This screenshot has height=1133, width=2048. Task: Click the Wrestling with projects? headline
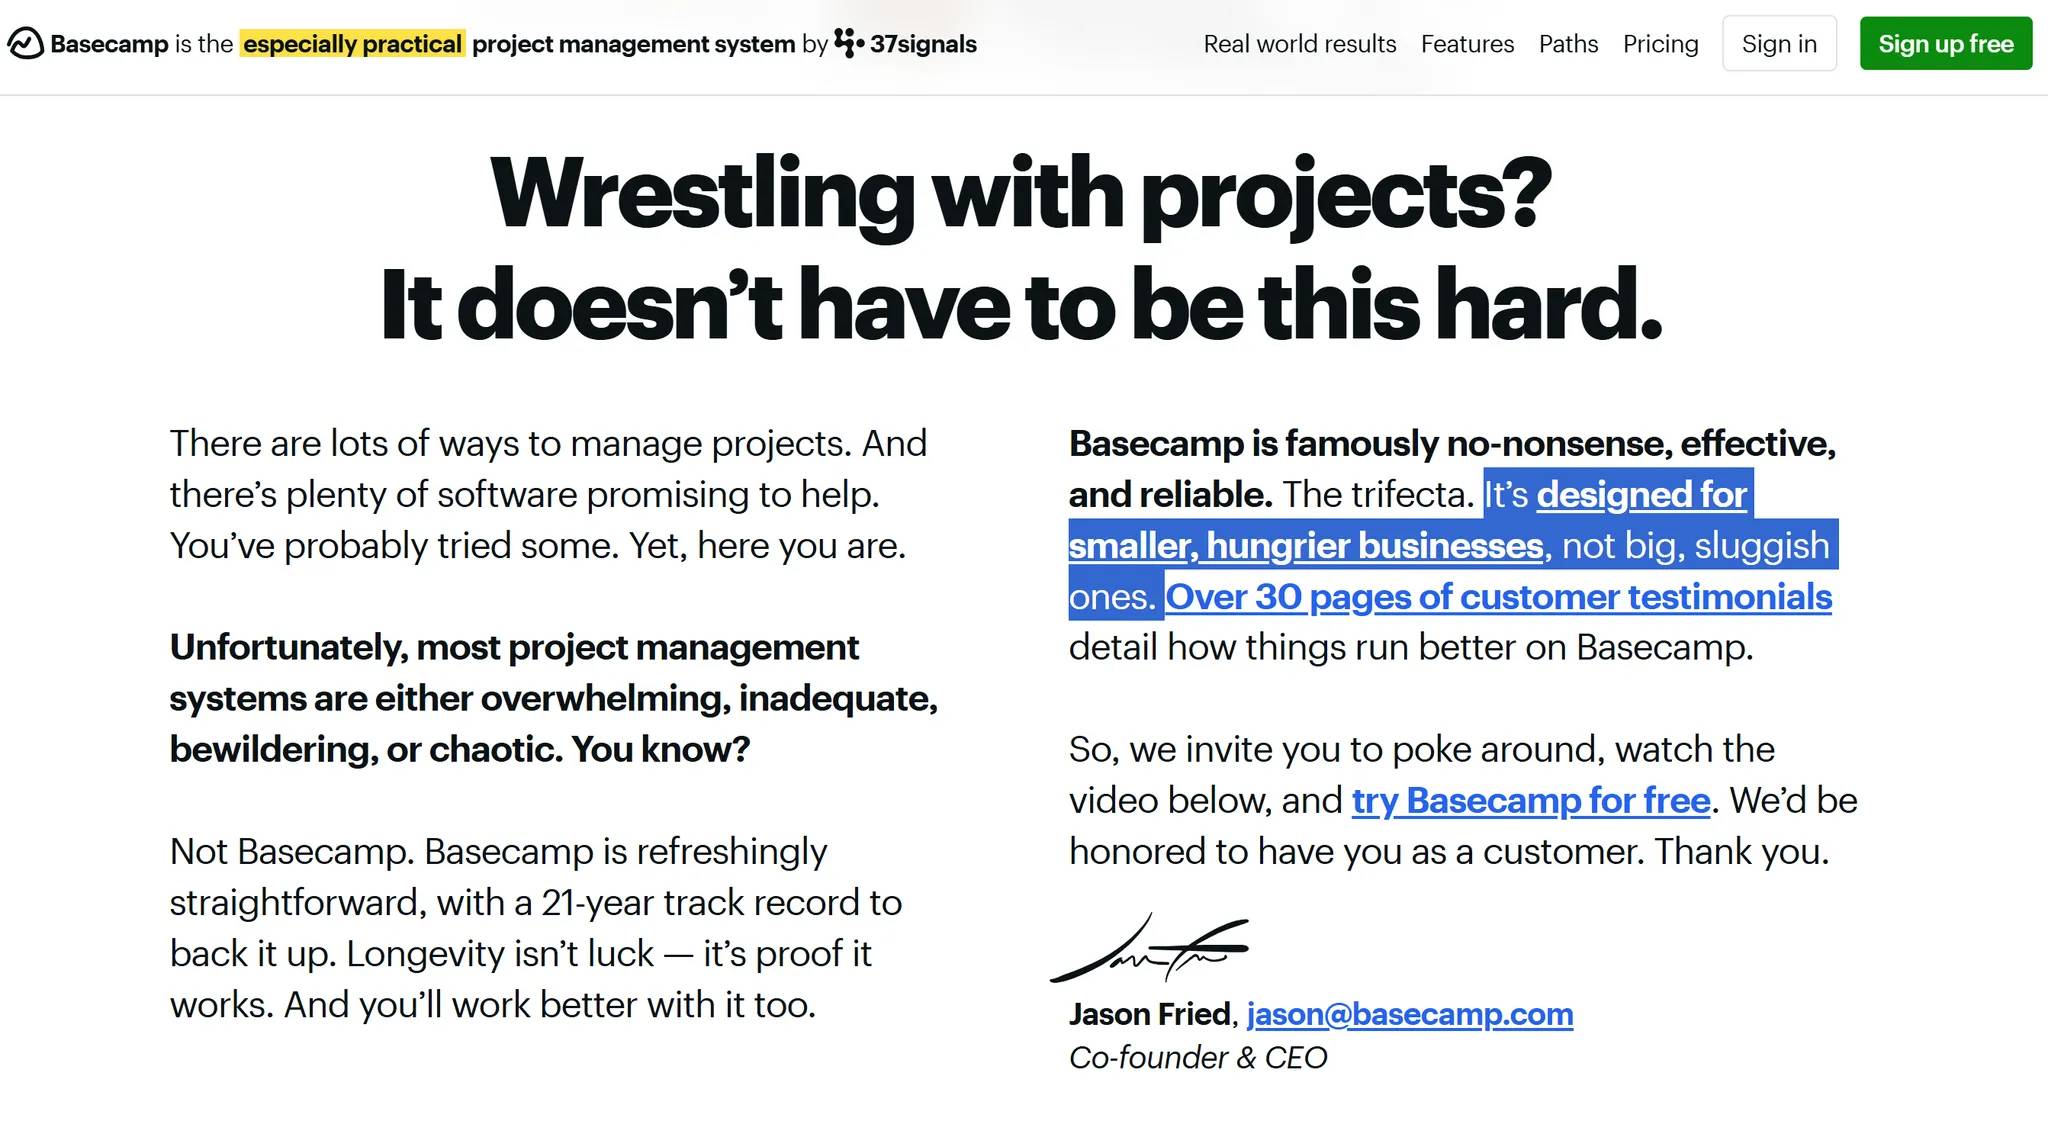1021,194
